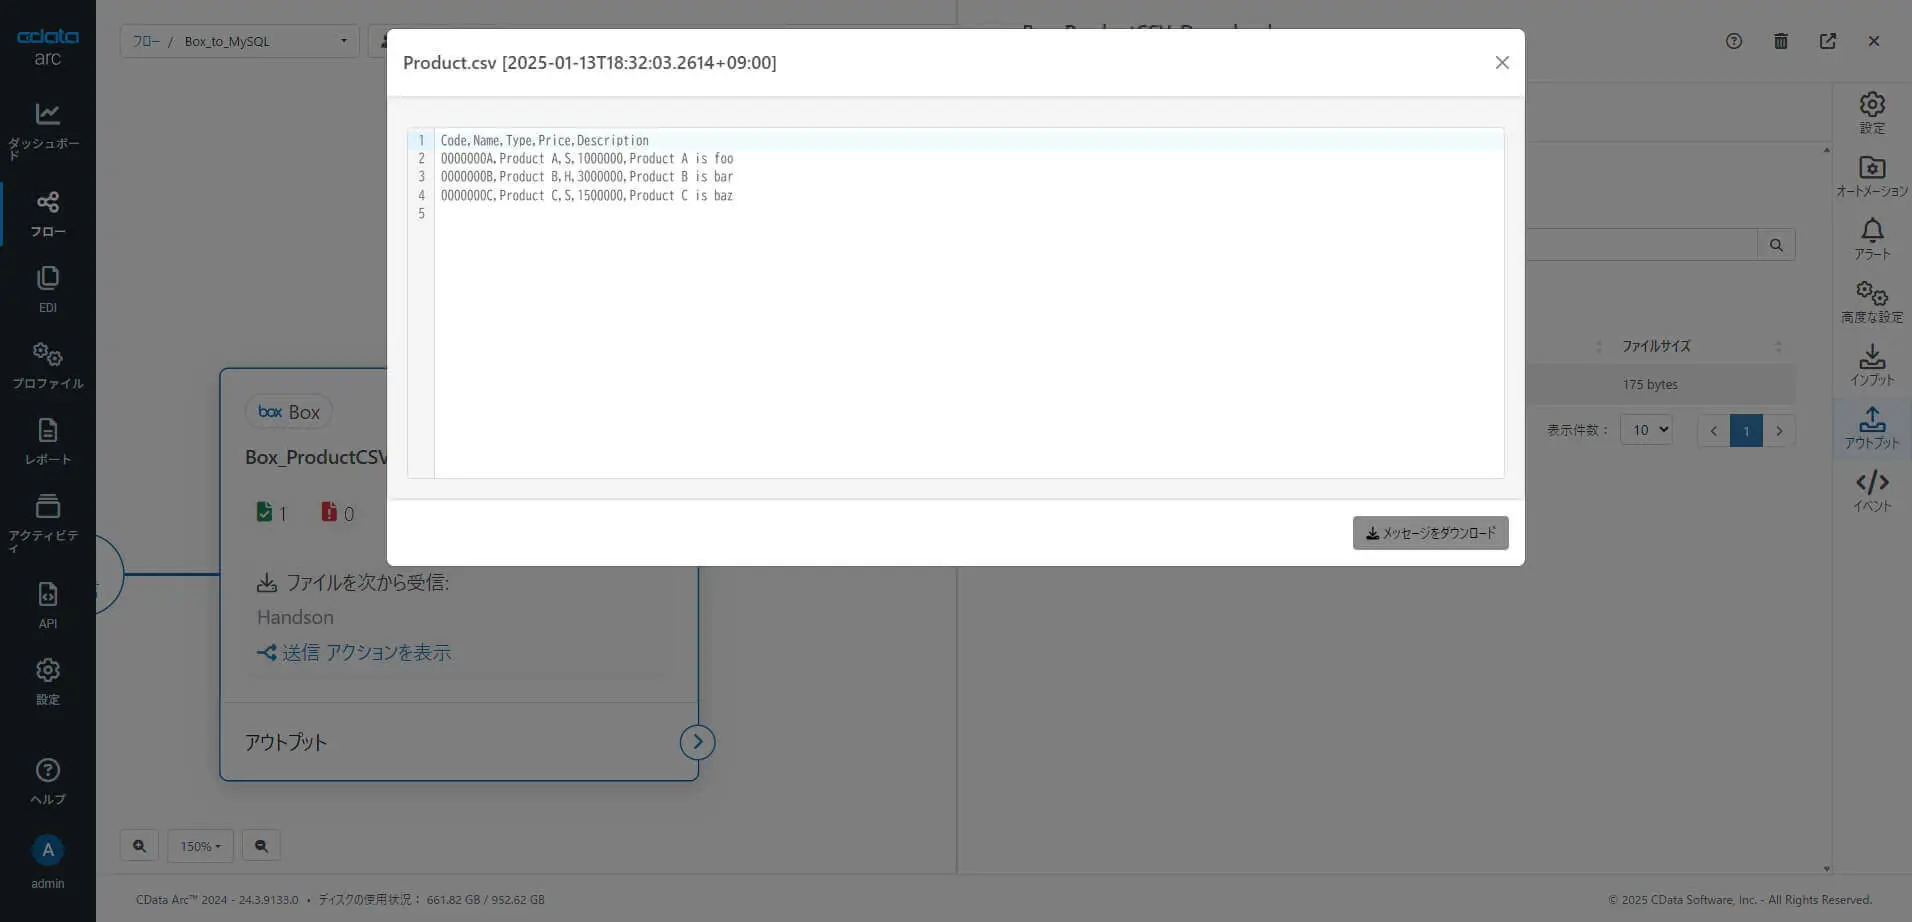Click the help question mark icon

(1734, 41)
